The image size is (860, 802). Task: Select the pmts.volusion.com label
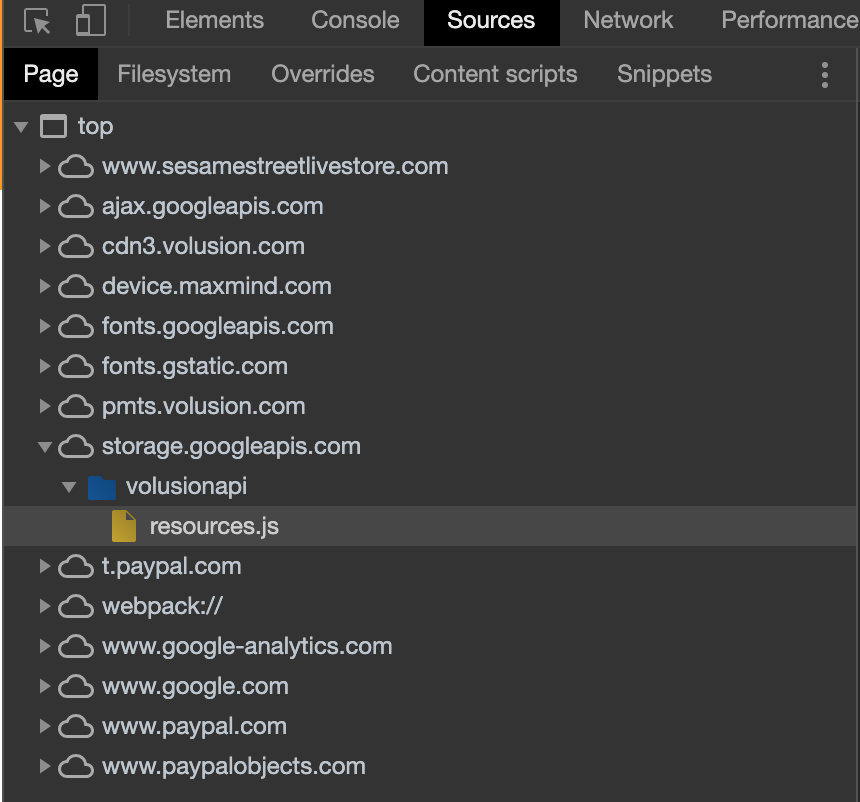click(203, 406)
